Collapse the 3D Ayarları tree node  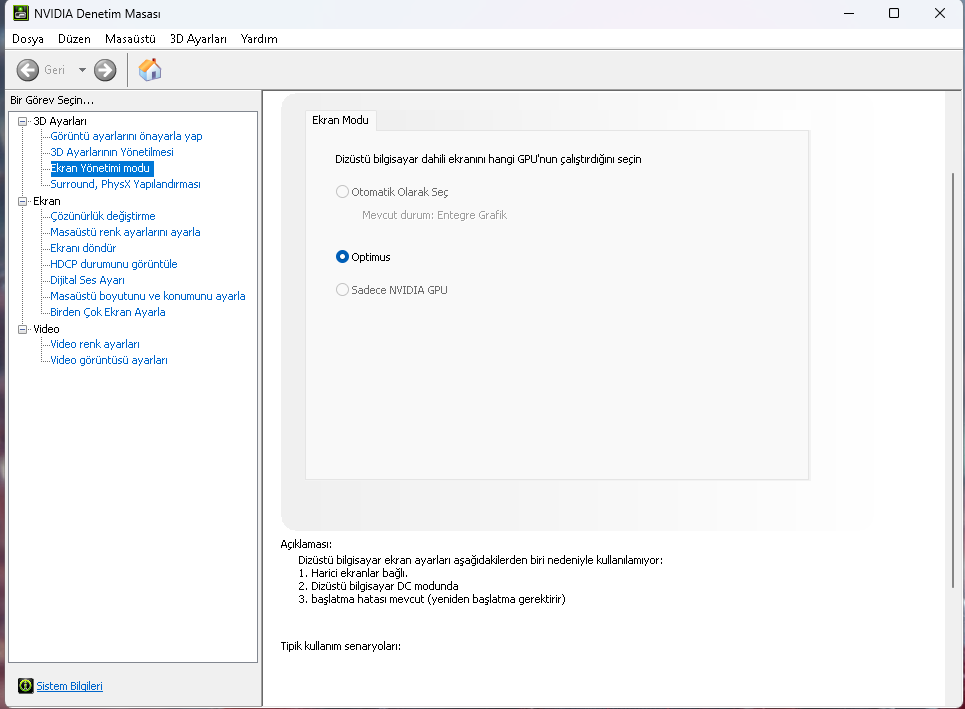[23, 121]
